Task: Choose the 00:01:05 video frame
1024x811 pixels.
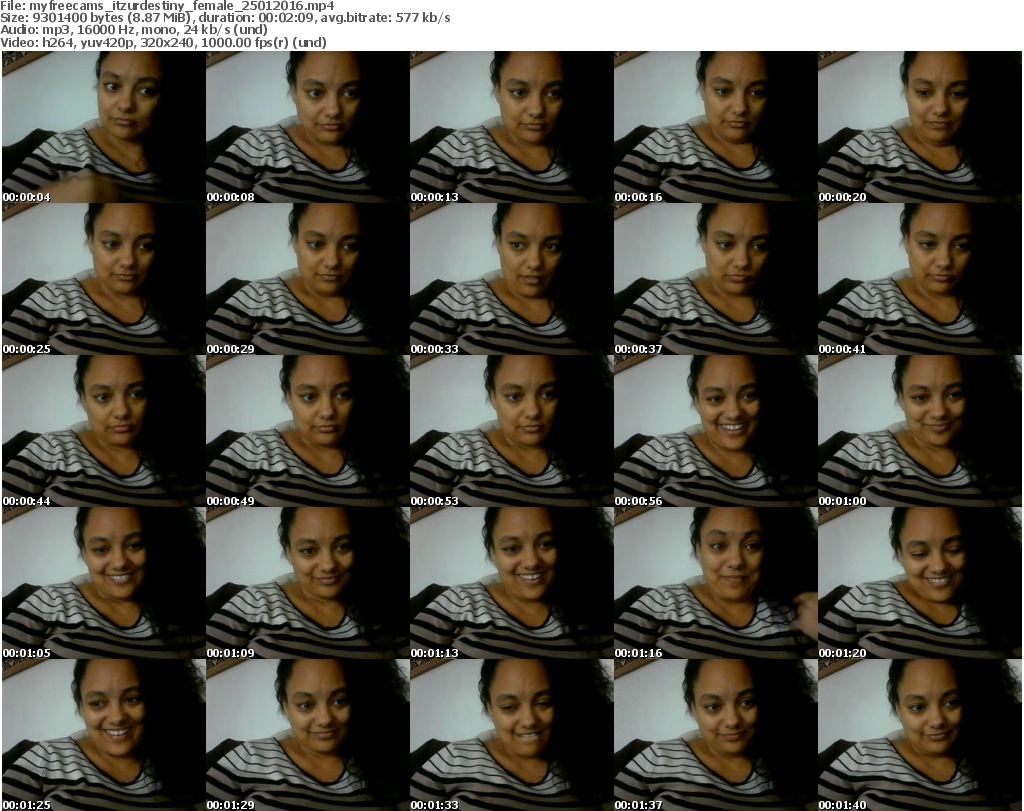Action: point(104,583)
